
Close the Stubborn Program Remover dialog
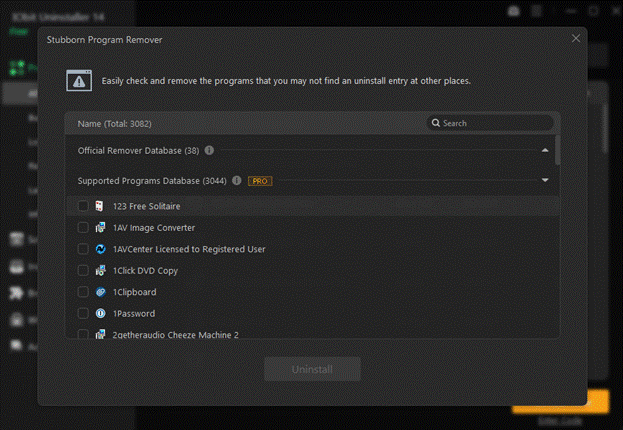pyautogui.click(x=576, y=39)
